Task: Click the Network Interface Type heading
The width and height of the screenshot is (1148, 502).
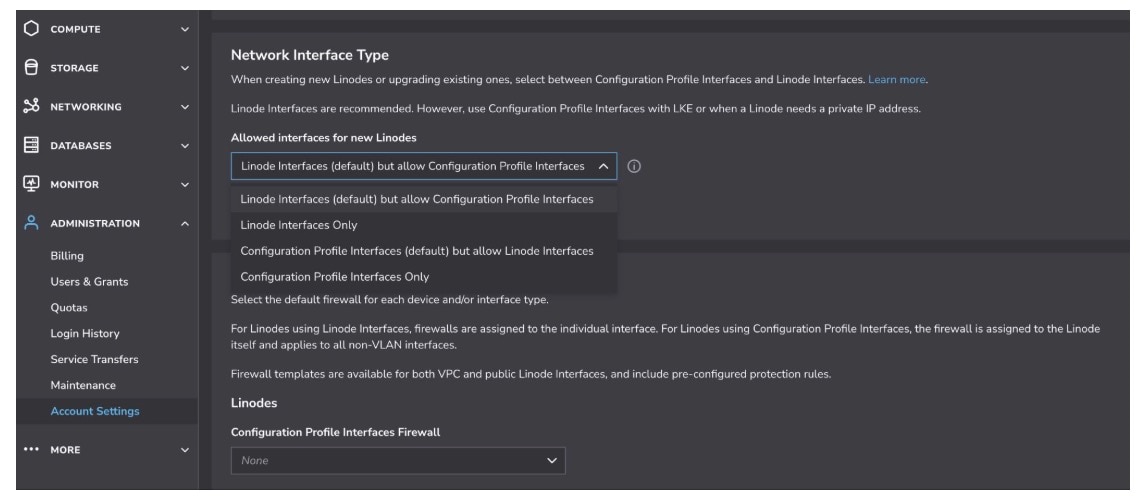Action: 310,55
